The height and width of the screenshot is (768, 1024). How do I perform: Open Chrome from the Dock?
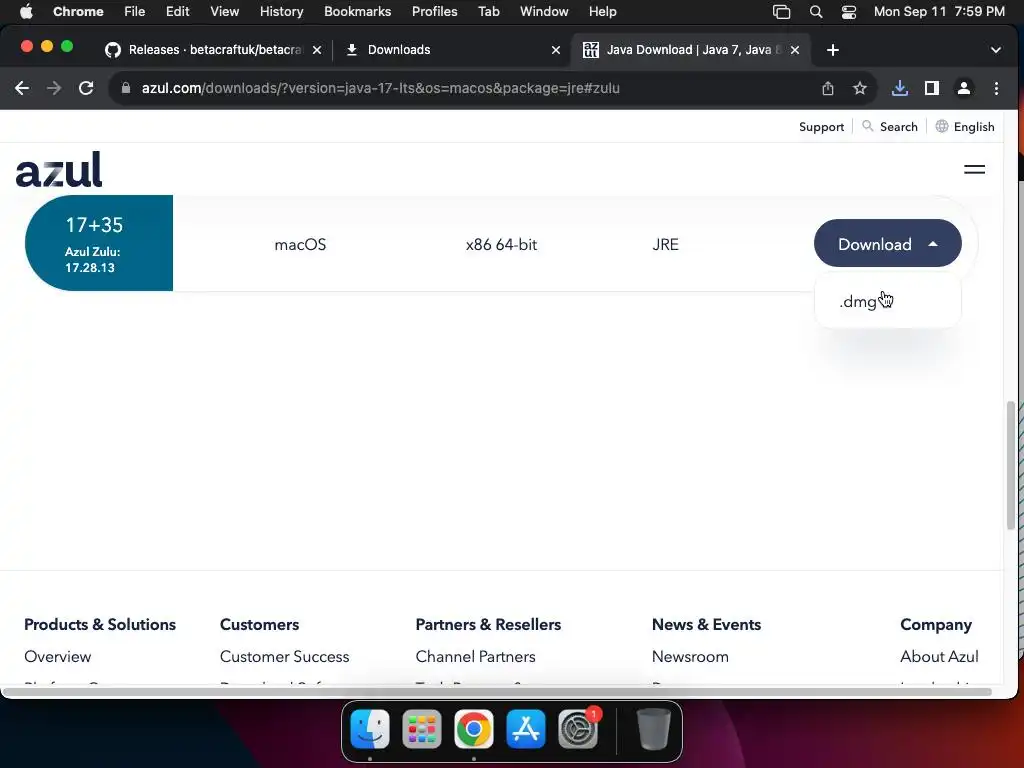[x=473, y=729]
